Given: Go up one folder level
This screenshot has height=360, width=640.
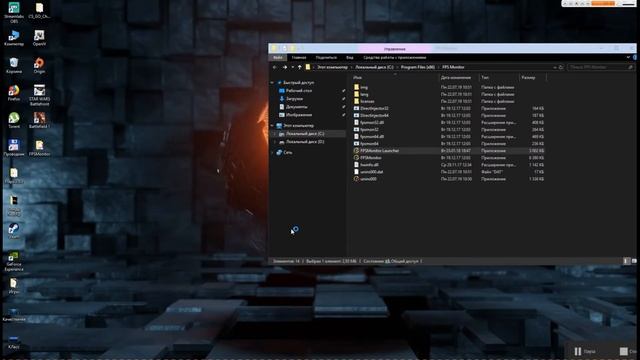Looking at the screenshot, I should (299, 67).
